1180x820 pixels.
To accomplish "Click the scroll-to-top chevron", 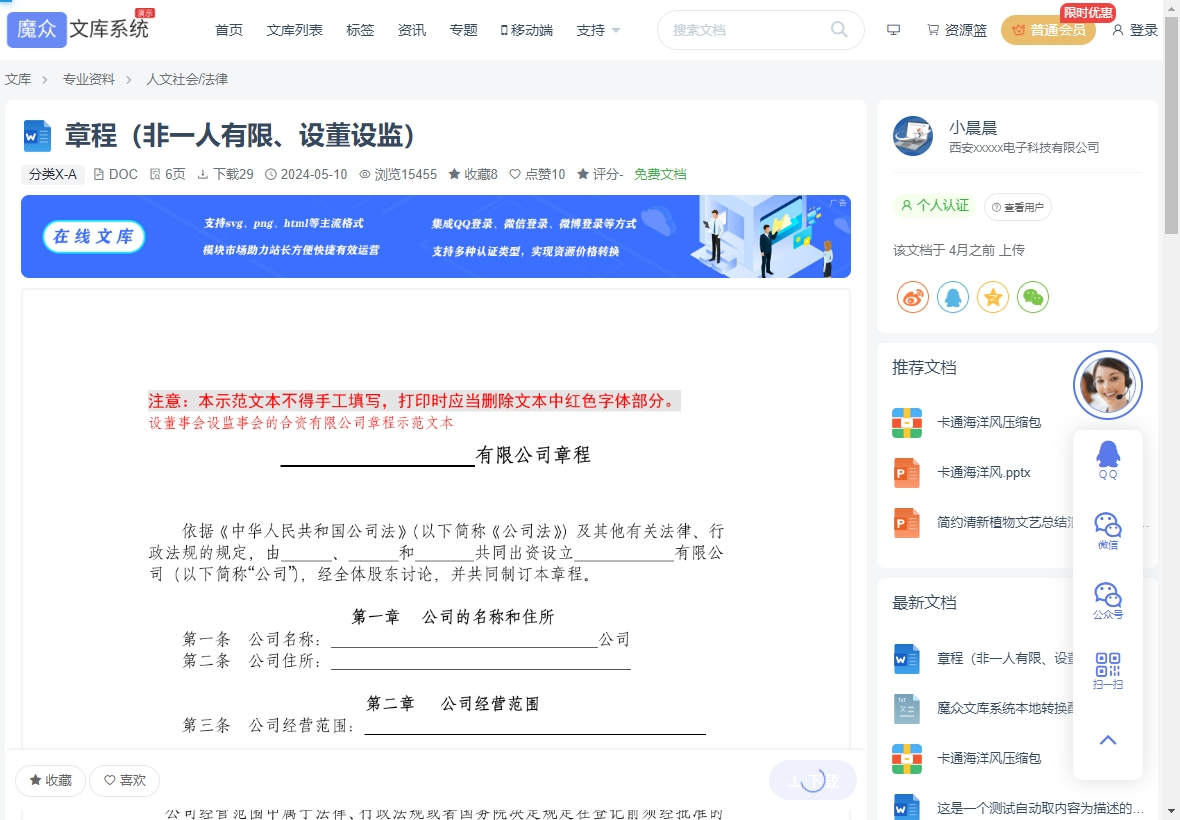I will [x=1108, y=740].
